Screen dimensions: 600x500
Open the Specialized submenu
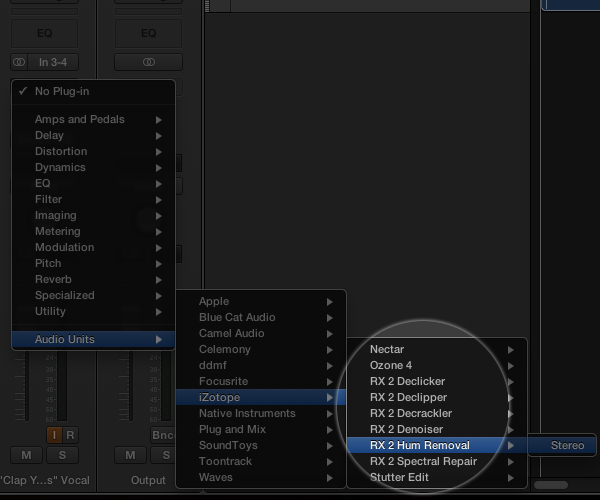[x=93, y=295]
